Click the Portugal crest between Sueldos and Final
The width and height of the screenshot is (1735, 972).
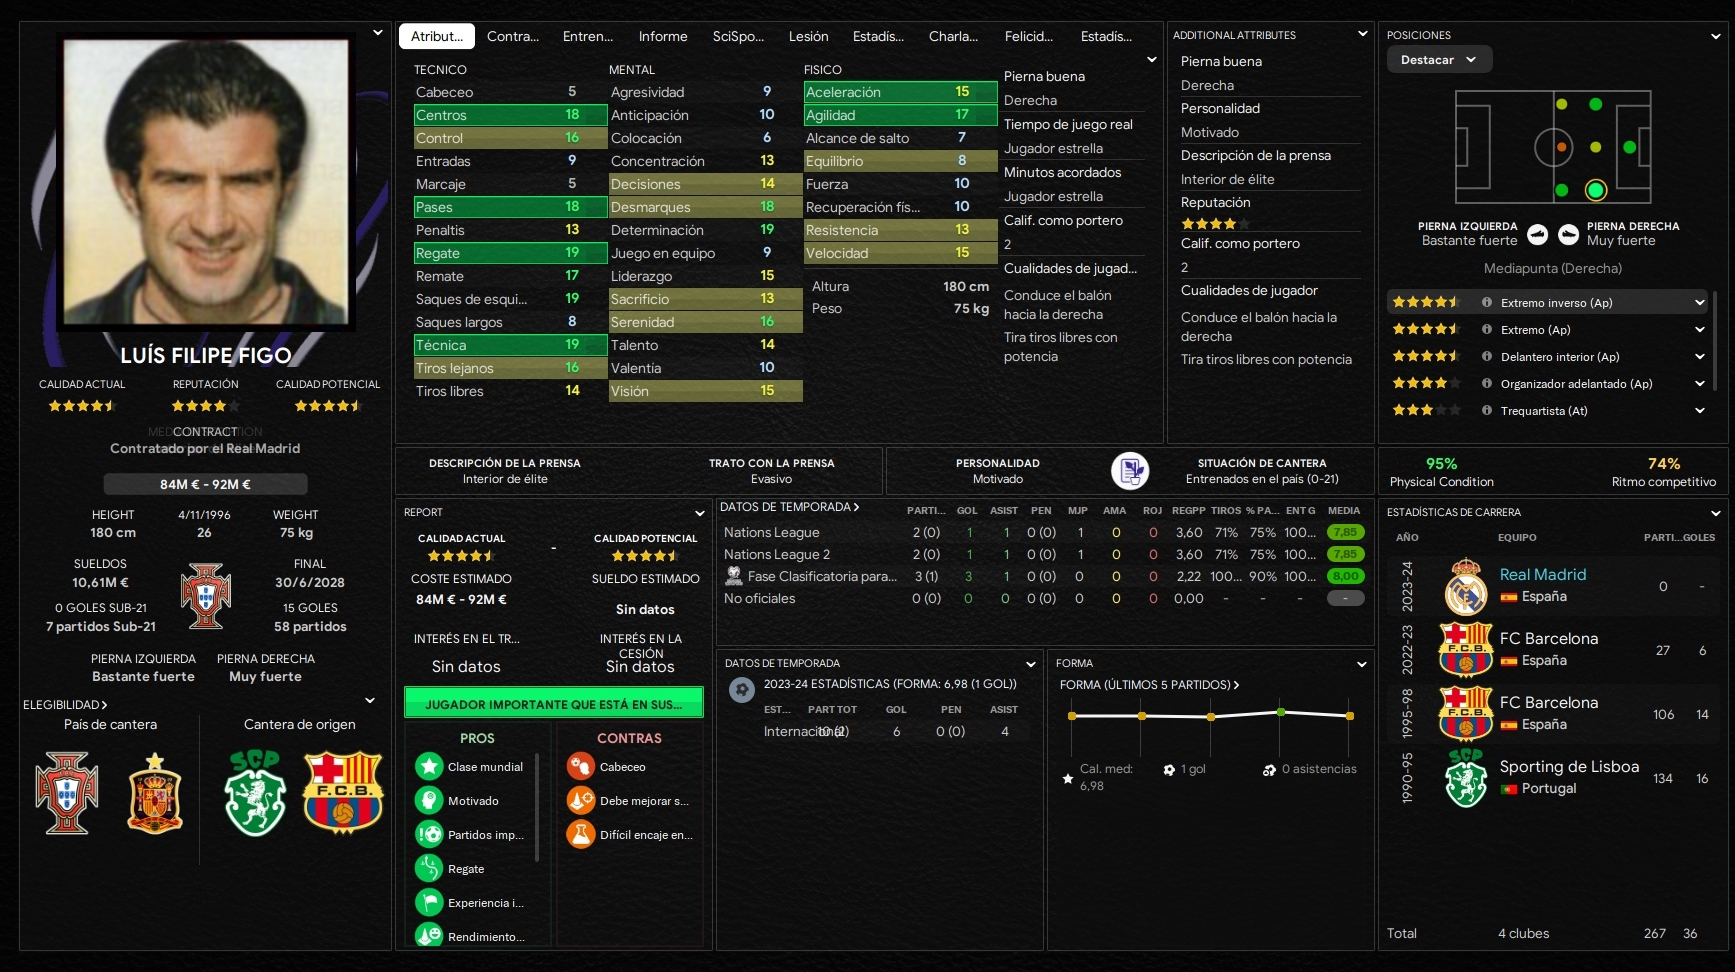pos(206,596)
